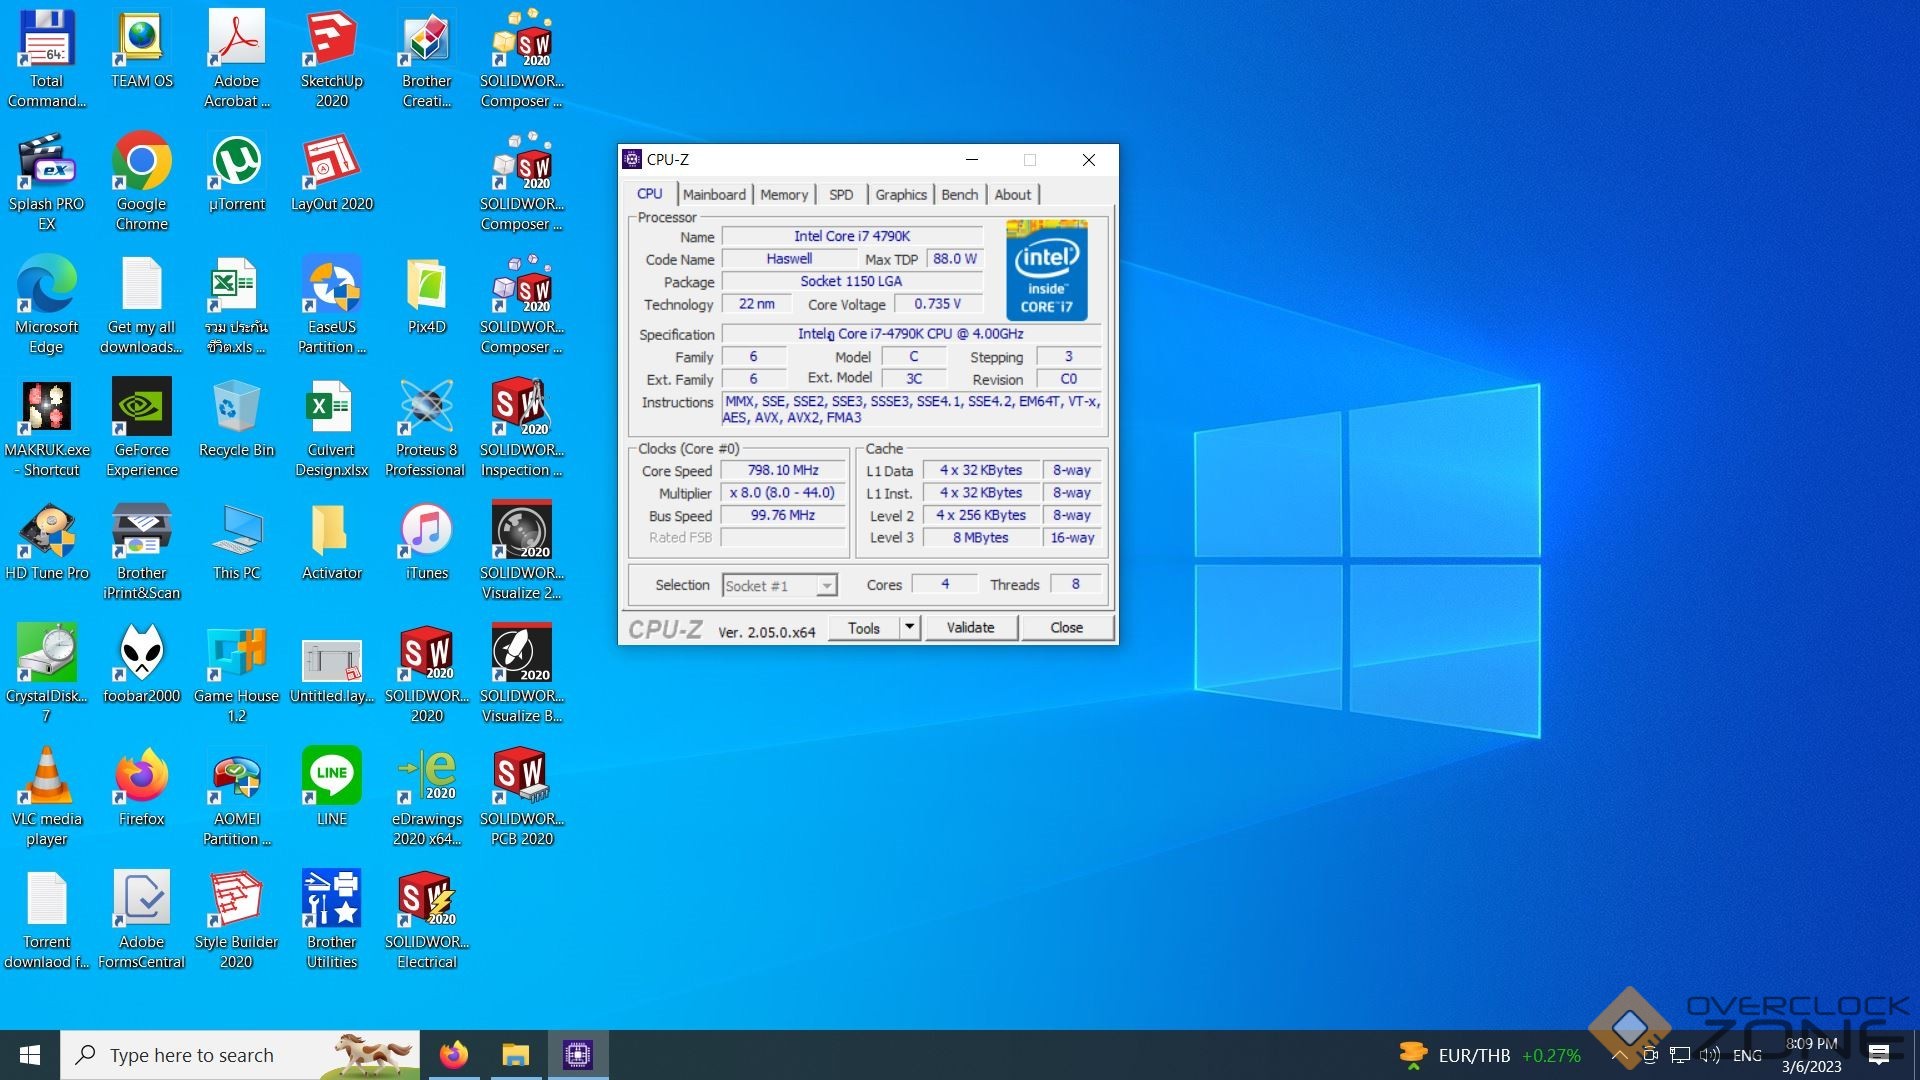This screenshot has height=1080, width=1920.
Task: Switch to the Memory tab
Action: click(x=783, y=195)
